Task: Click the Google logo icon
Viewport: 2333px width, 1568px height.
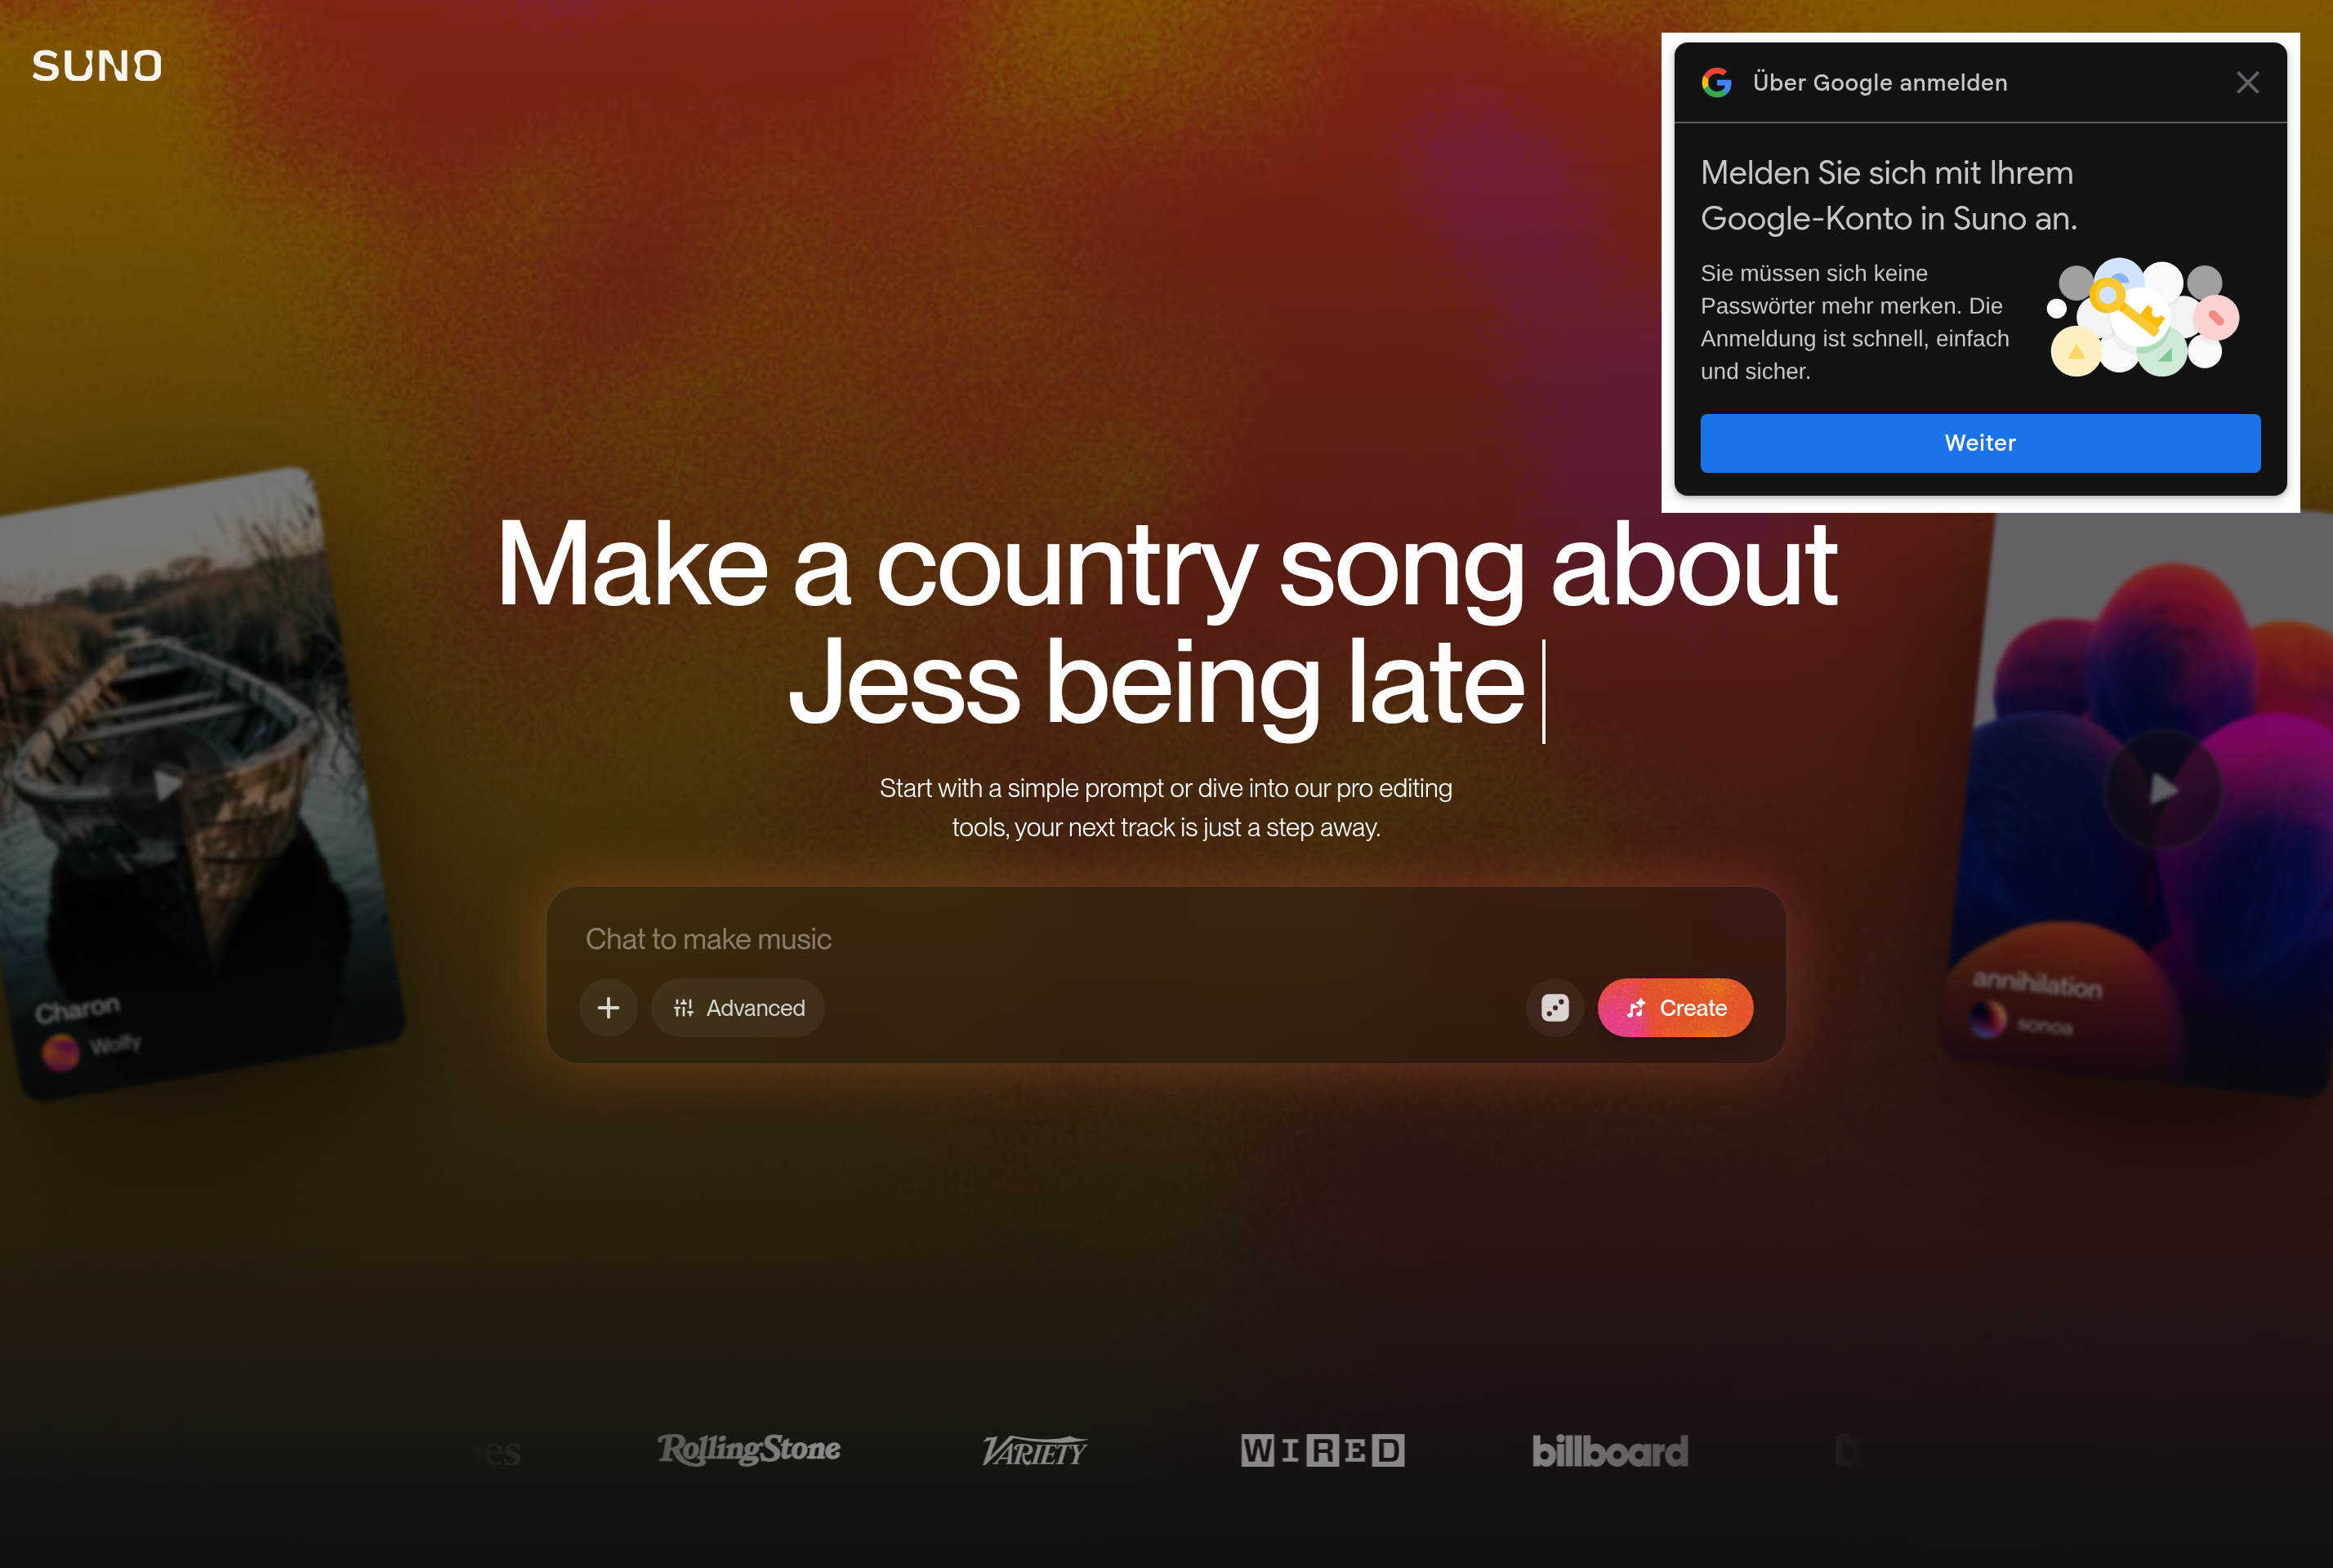Action: (x=1717, y=83)
